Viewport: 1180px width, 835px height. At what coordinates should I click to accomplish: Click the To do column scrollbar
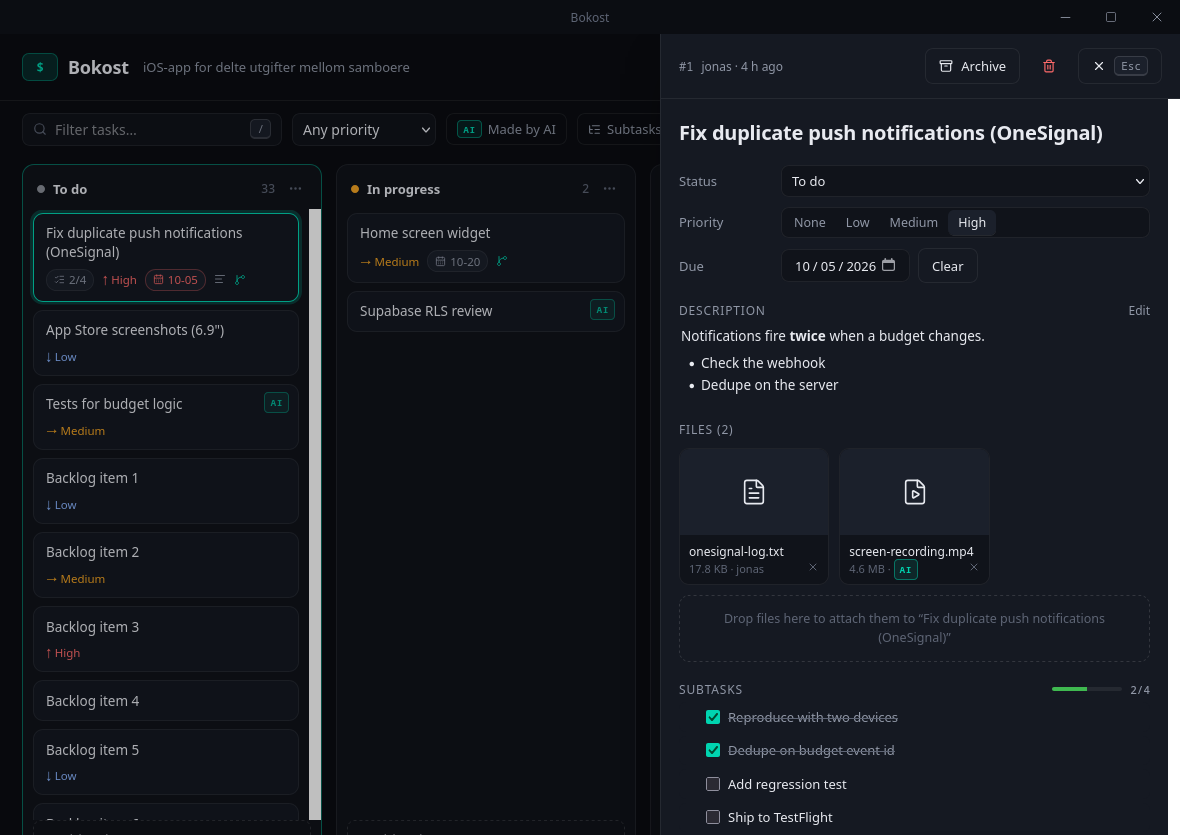click(315, 515)
